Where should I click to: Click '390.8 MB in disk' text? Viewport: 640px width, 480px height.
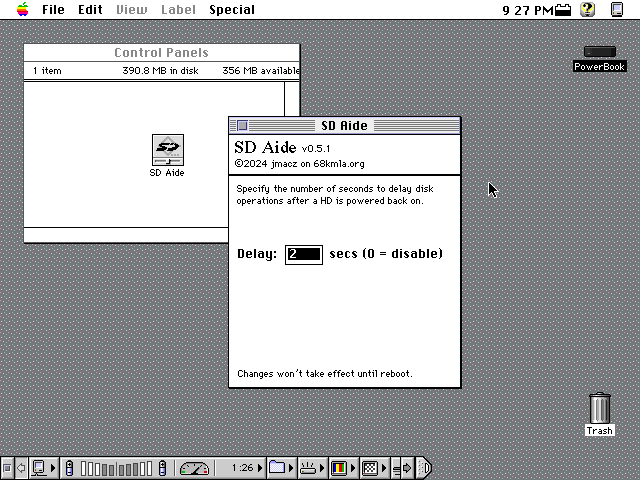160,71
